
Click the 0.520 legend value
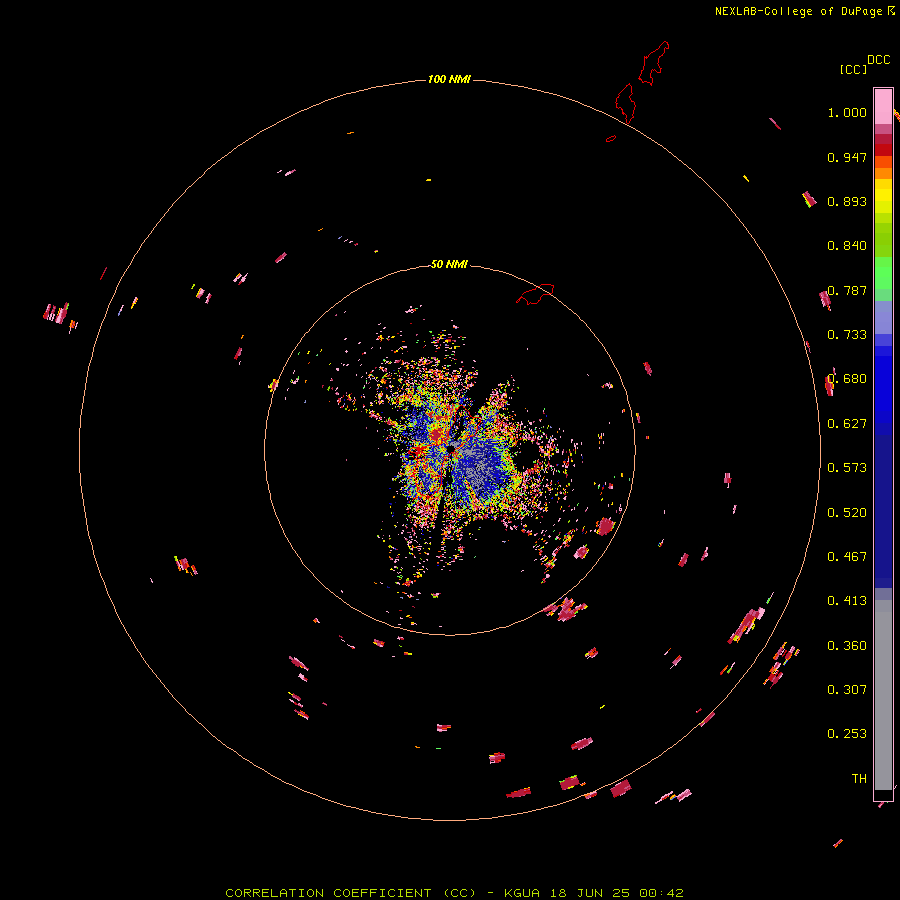(x=847, y=513)
